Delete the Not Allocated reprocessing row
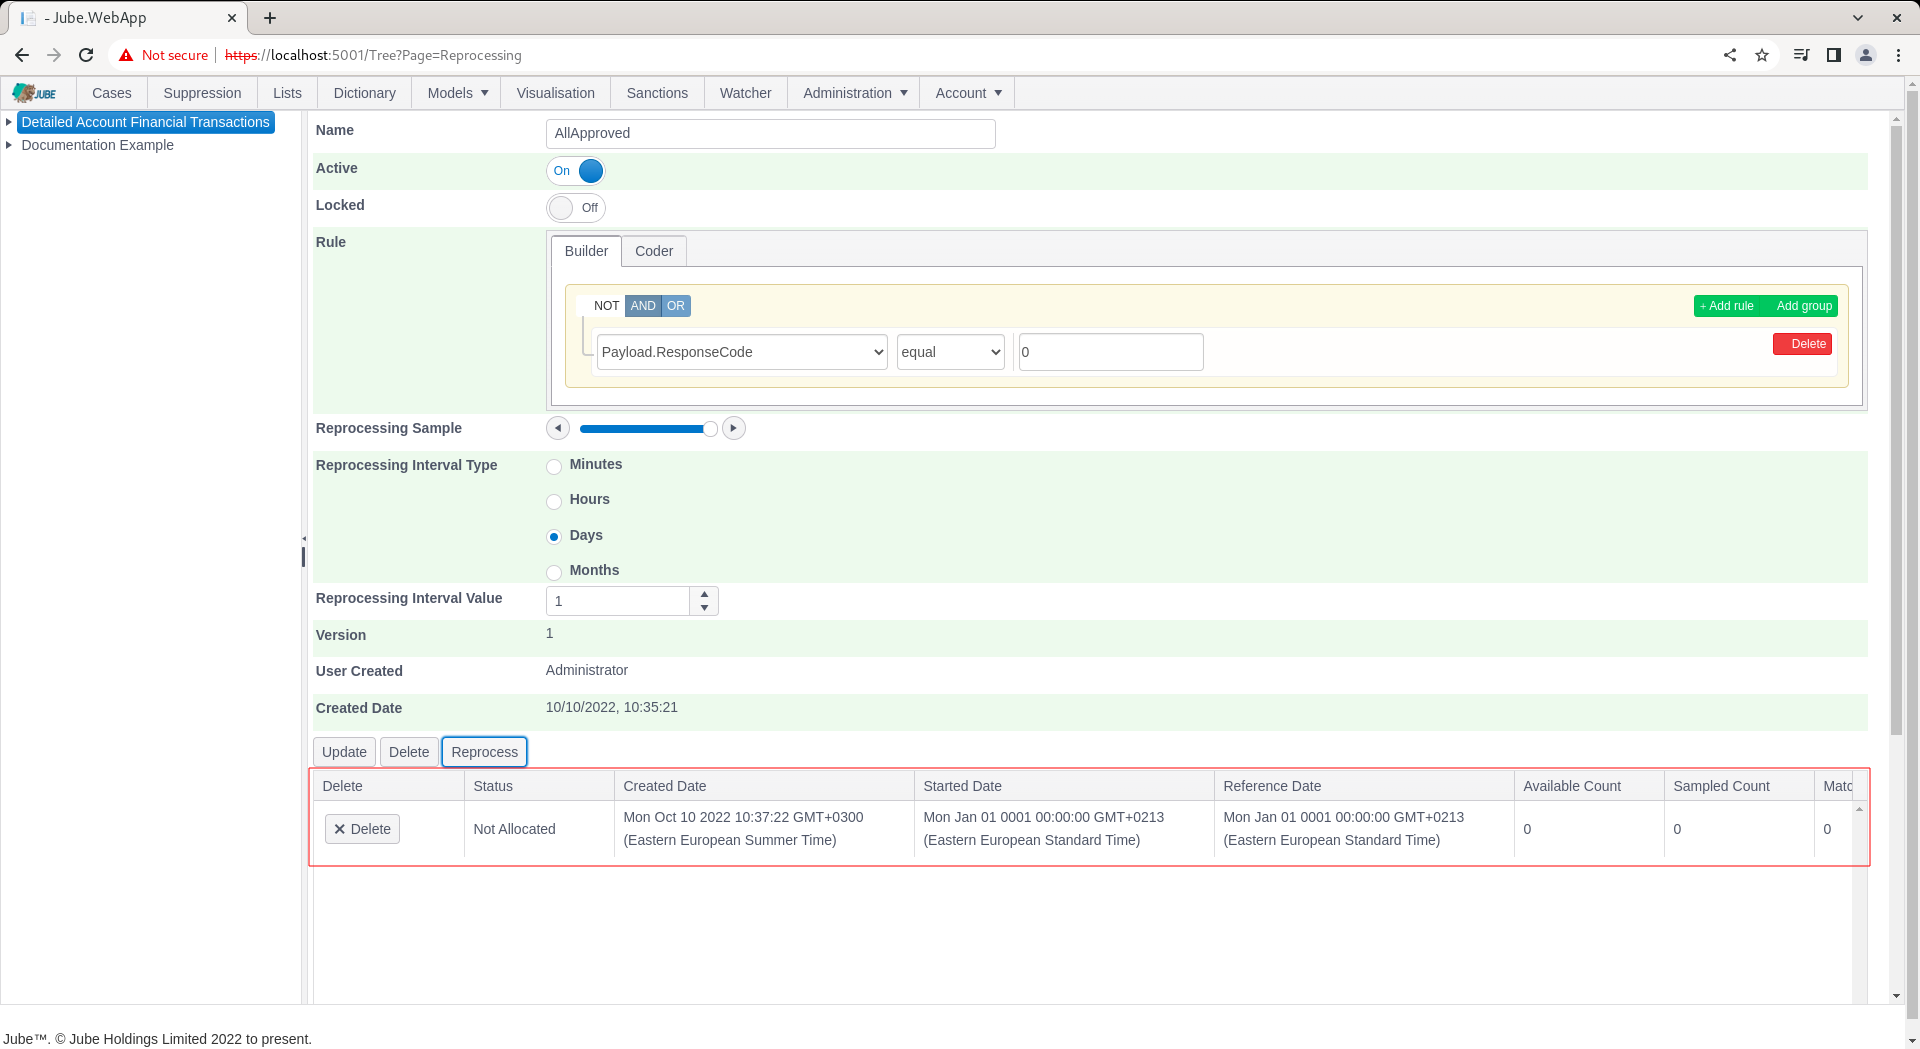This screenshot has width=1920, height=1049. (362, 829)
